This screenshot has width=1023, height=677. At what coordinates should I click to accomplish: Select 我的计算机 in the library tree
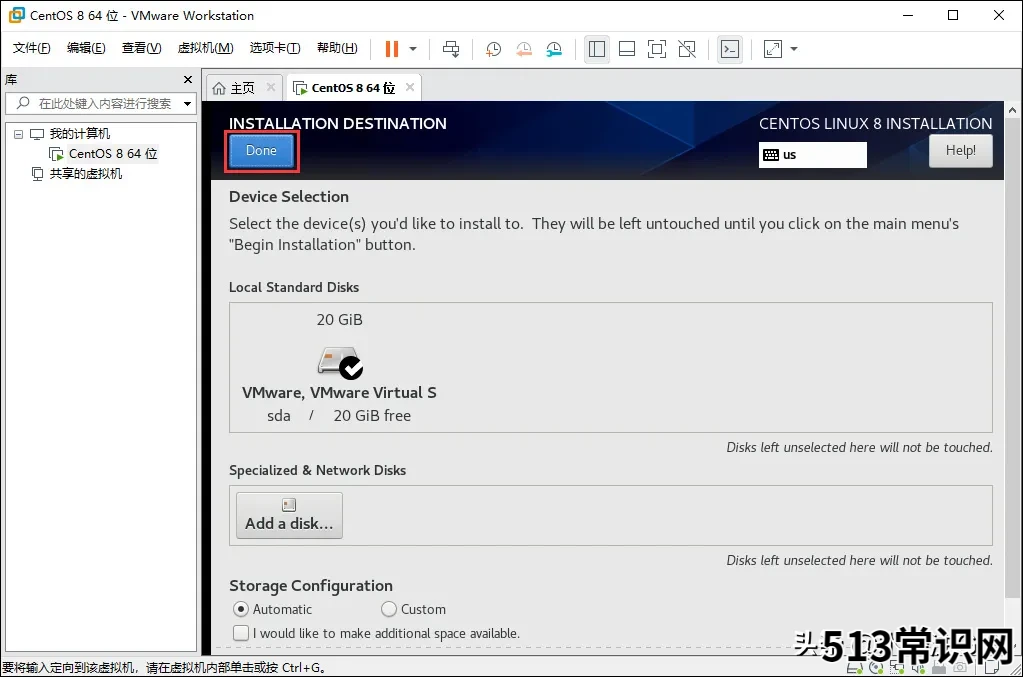80,134
